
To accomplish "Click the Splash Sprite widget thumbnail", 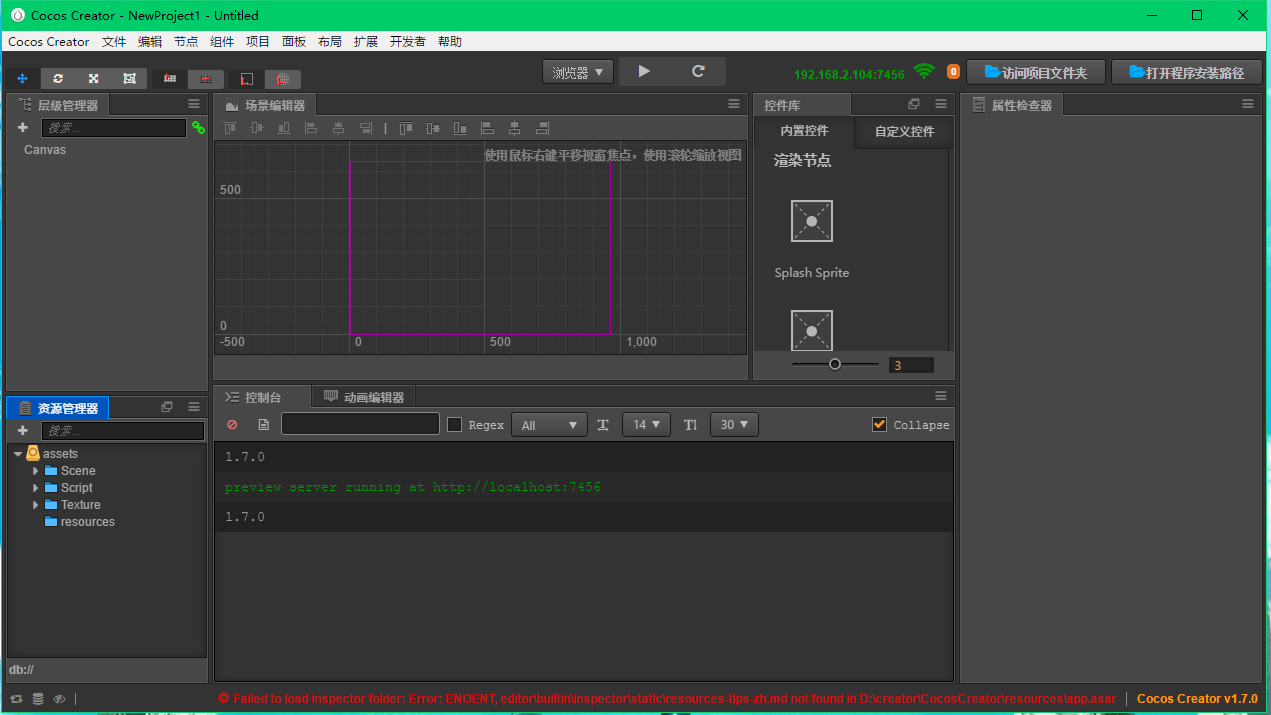I will point(811,221).
